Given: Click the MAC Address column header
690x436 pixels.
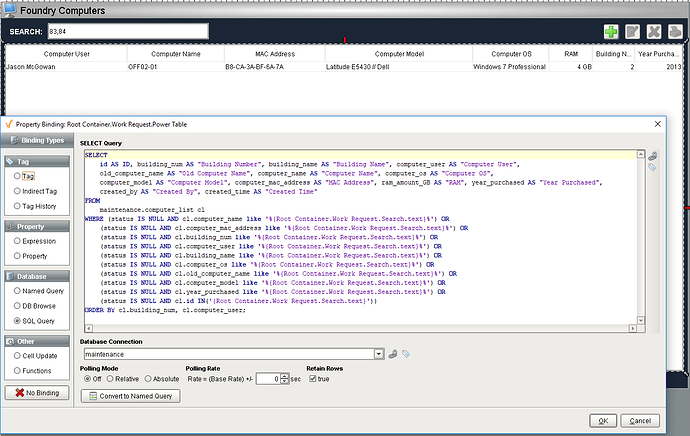Looking at the screenshot, I should pos(275,54).
